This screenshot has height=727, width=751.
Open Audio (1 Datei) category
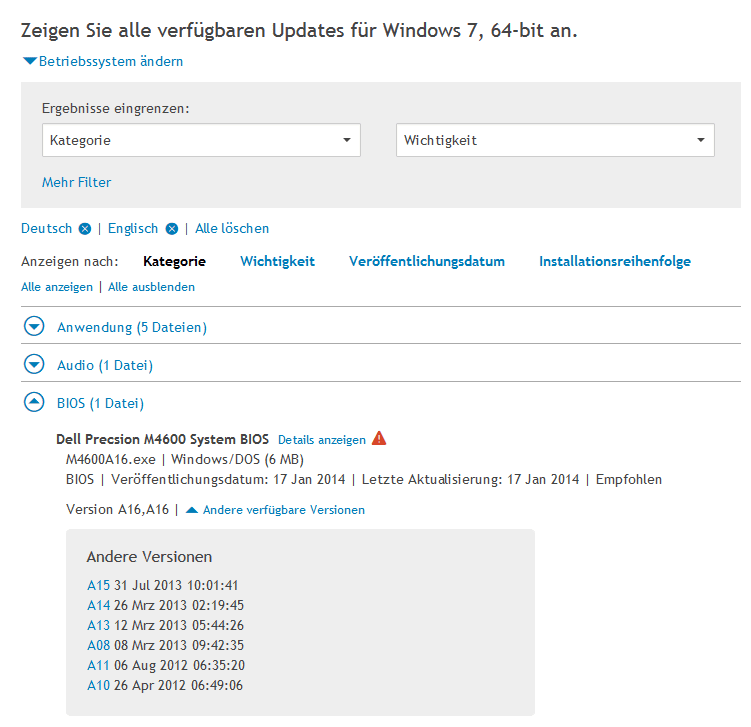(105, 365)
